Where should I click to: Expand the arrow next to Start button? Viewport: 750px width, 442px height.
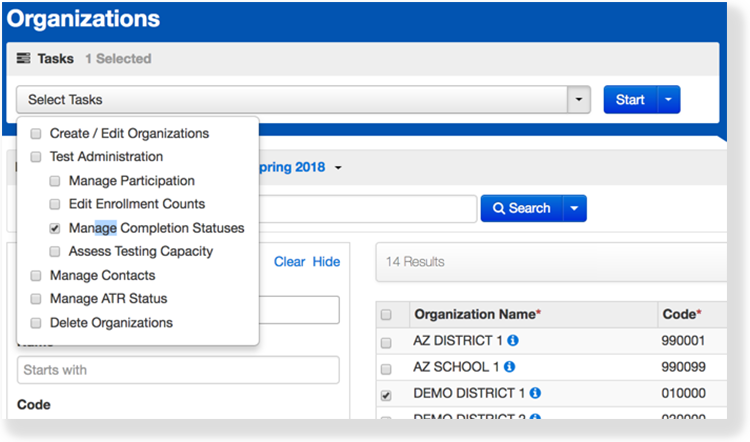[669, 100]
